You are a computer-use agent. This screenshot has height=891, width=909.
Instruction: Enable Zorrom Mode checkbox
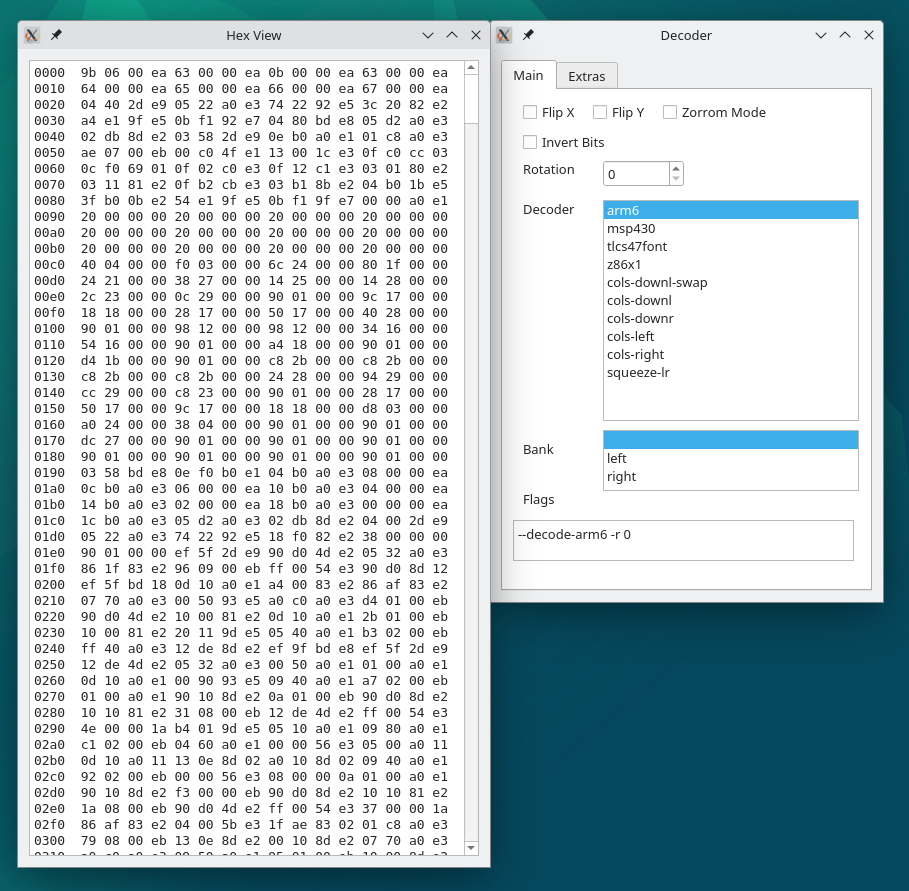(670, 112)
